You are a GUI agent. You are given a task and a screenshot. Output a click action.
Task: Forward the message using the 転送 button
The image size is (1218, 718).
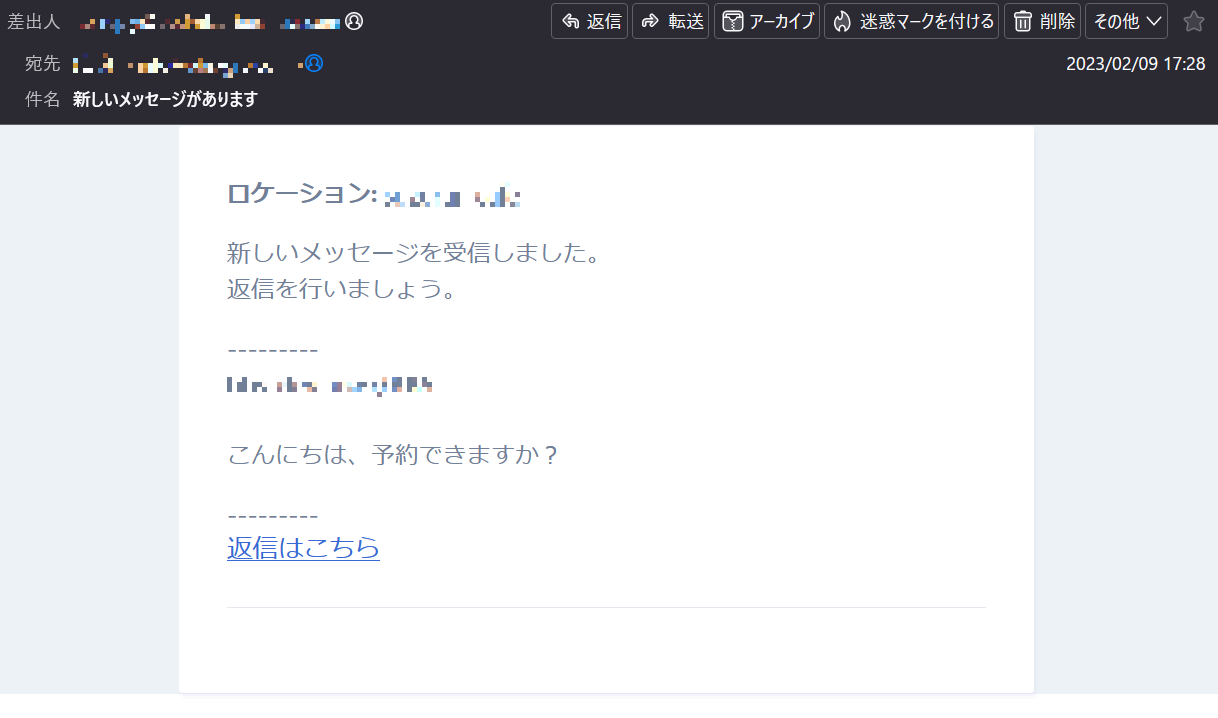pyautogui.click(x=671, y=21)
